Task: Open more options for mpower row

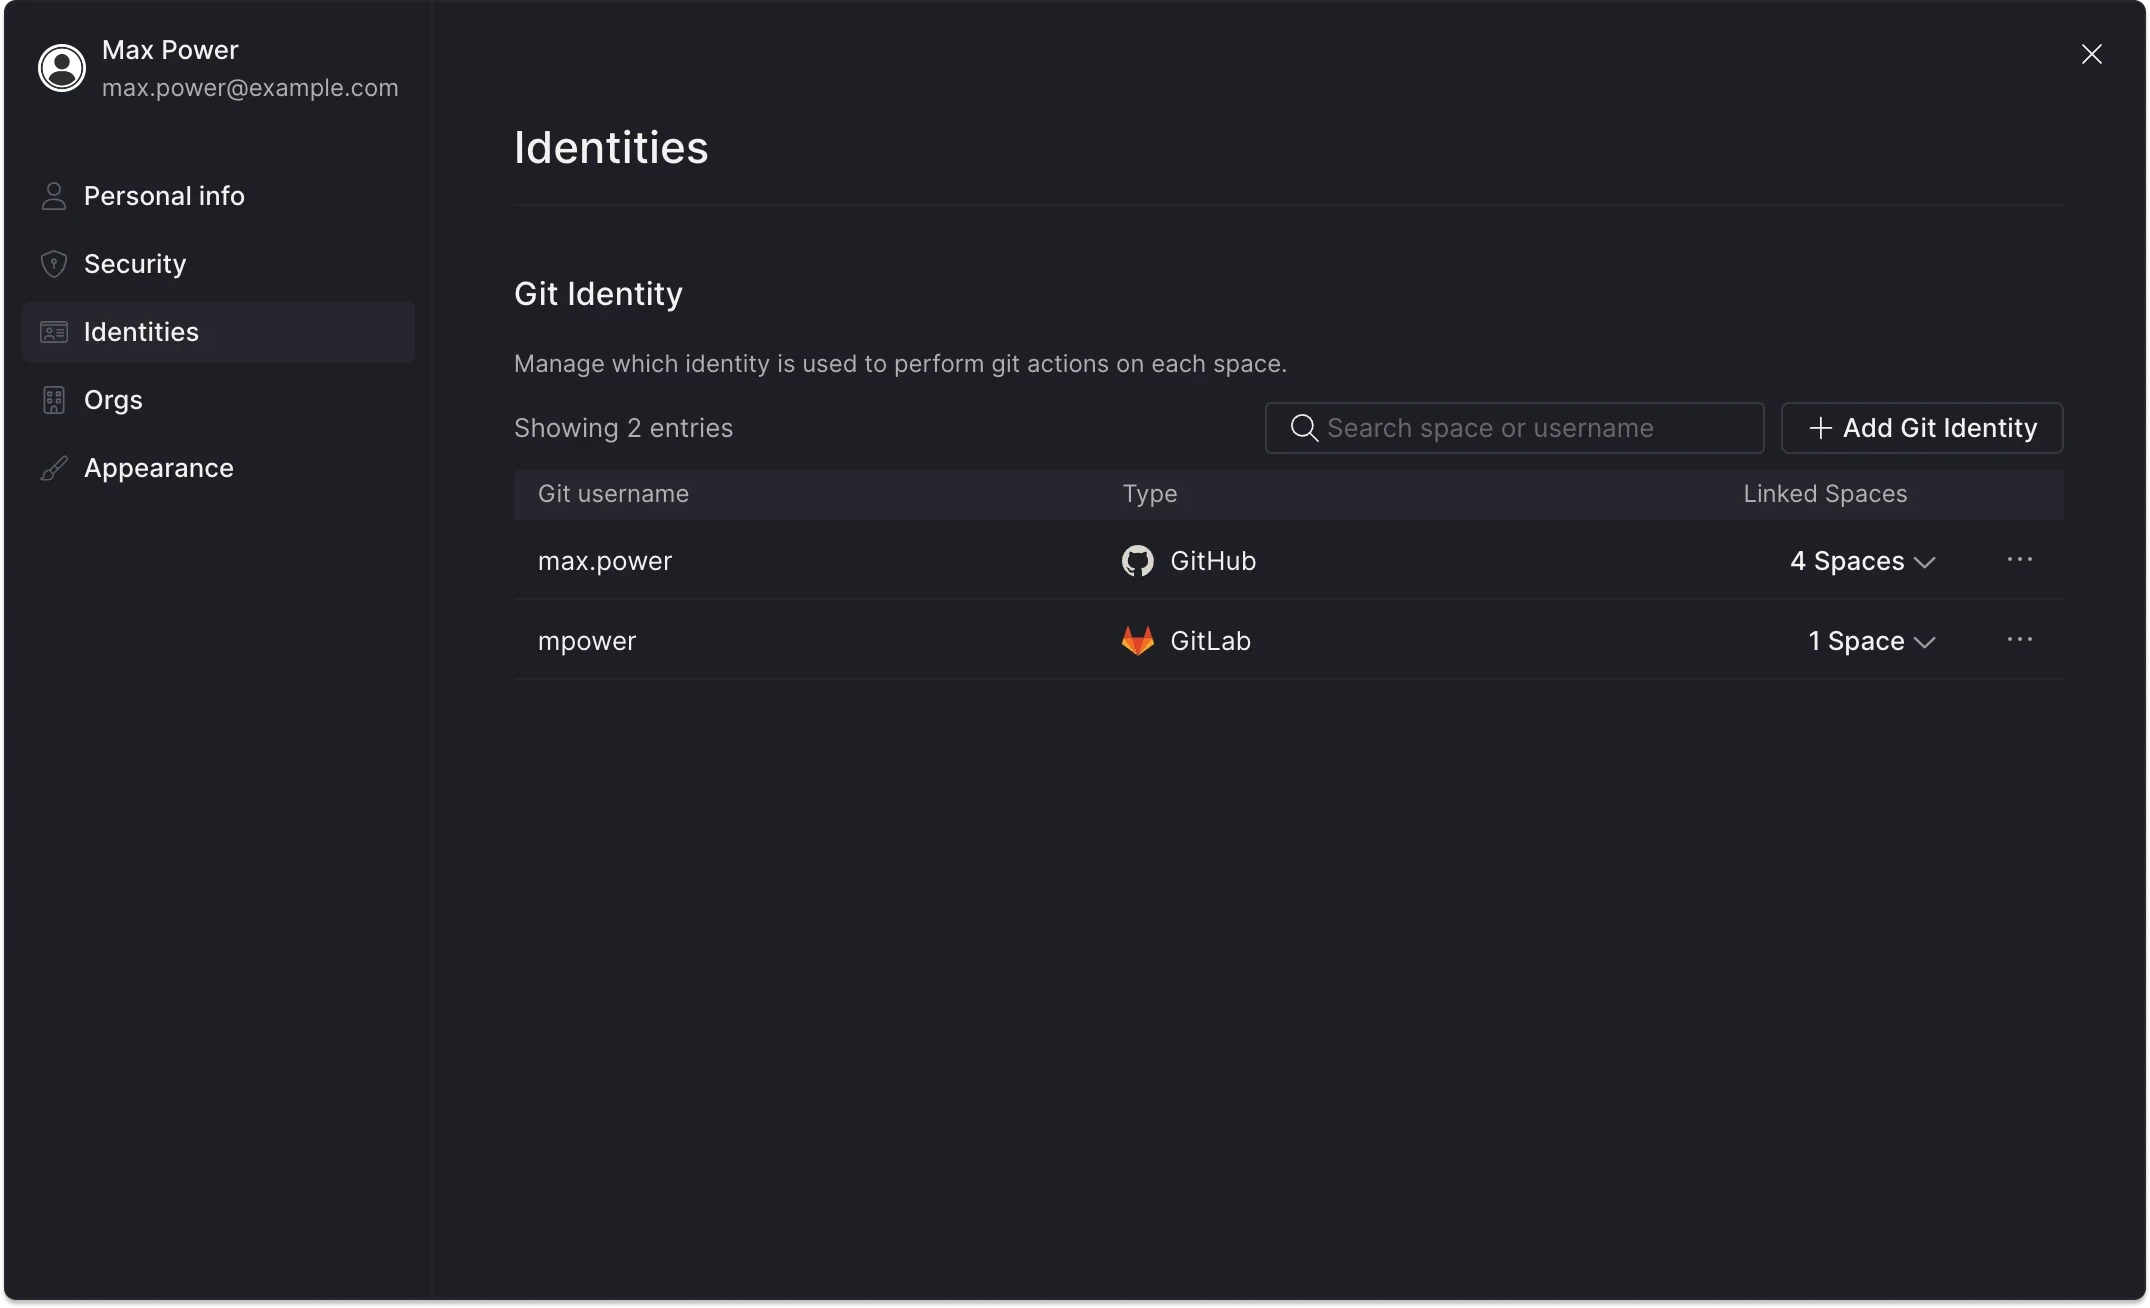Action: click(2020, 640)
